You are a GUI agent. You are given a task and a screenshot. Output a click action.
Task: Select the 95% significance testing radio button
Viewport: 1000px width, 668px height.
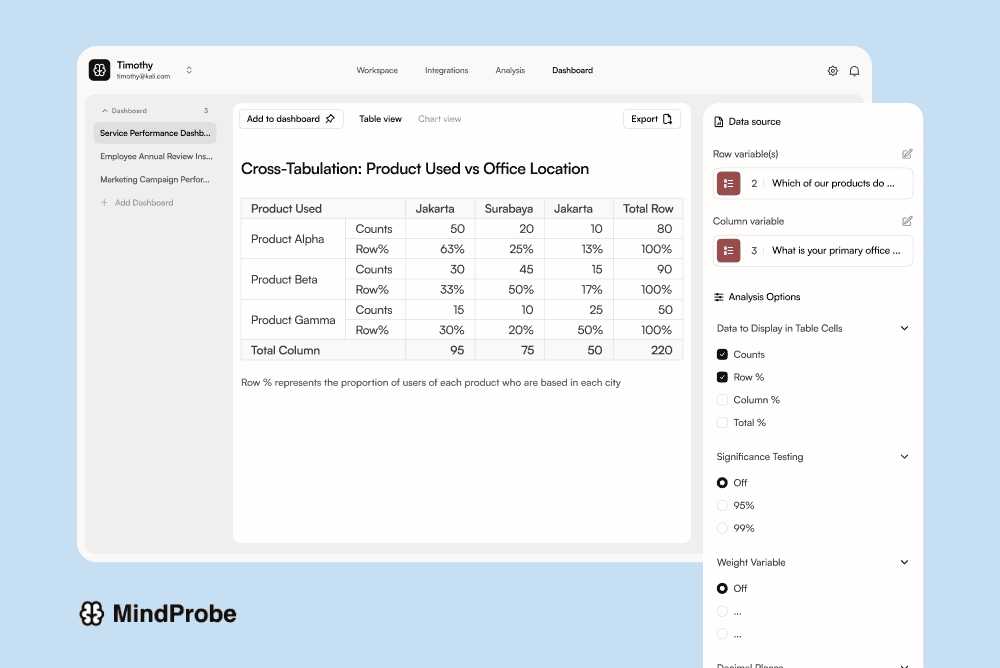(722, 505)
